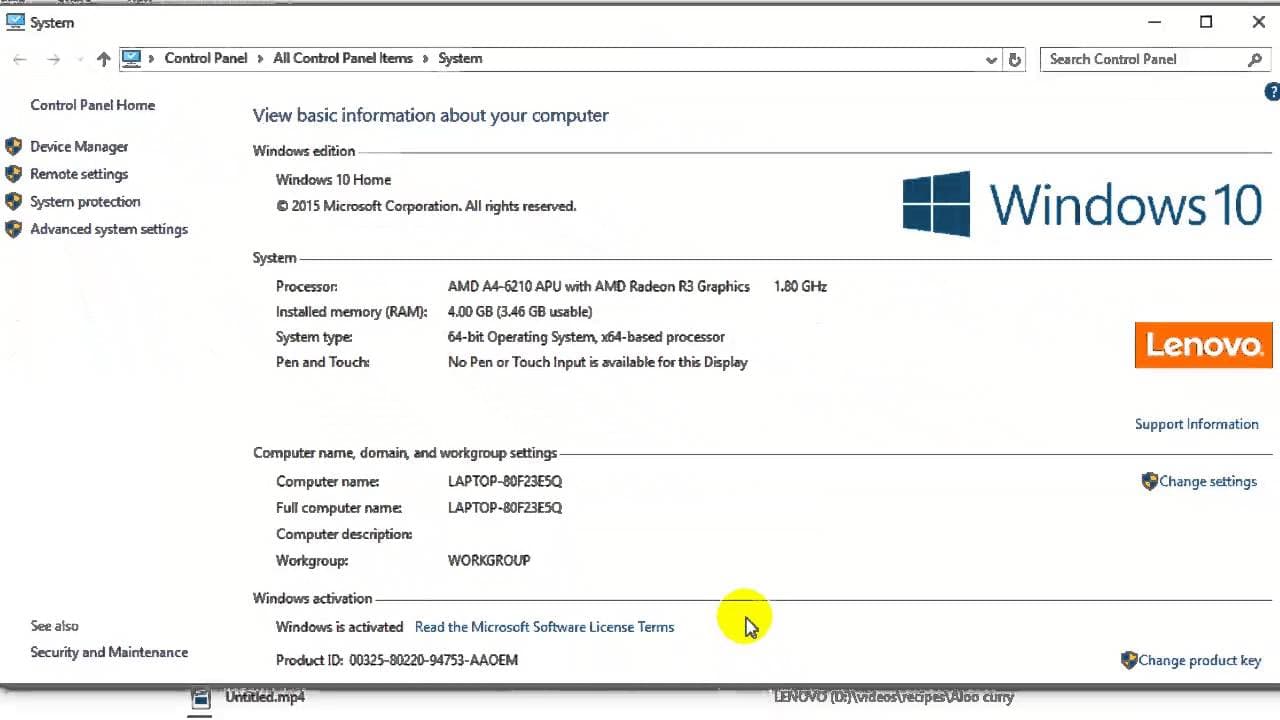Screen dimensions: 1280x720
Task: Click the Advanced system settings shield icon
Action: point(13,229)
